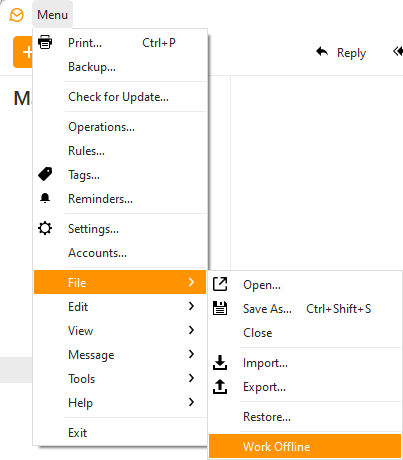
Task: Click the Open external-link icon
Action: tap(220, 284)
